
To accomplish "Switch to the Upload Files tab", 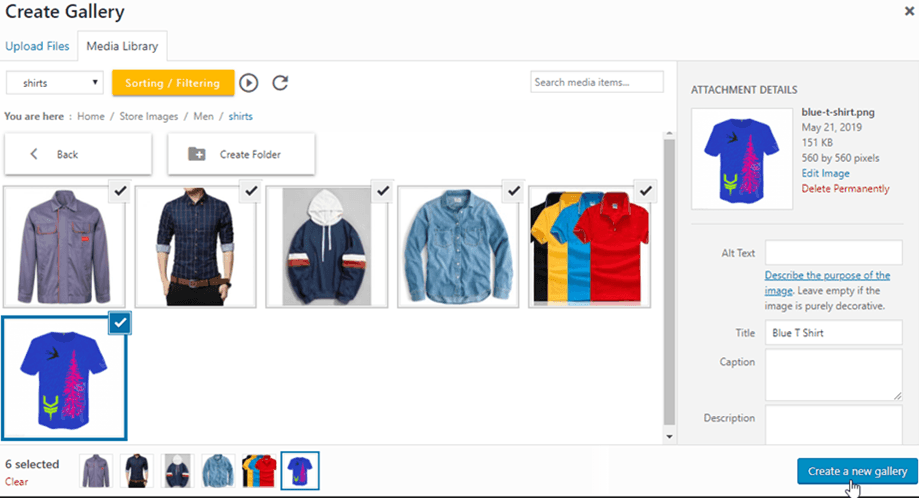I will [x=37, y=46].
